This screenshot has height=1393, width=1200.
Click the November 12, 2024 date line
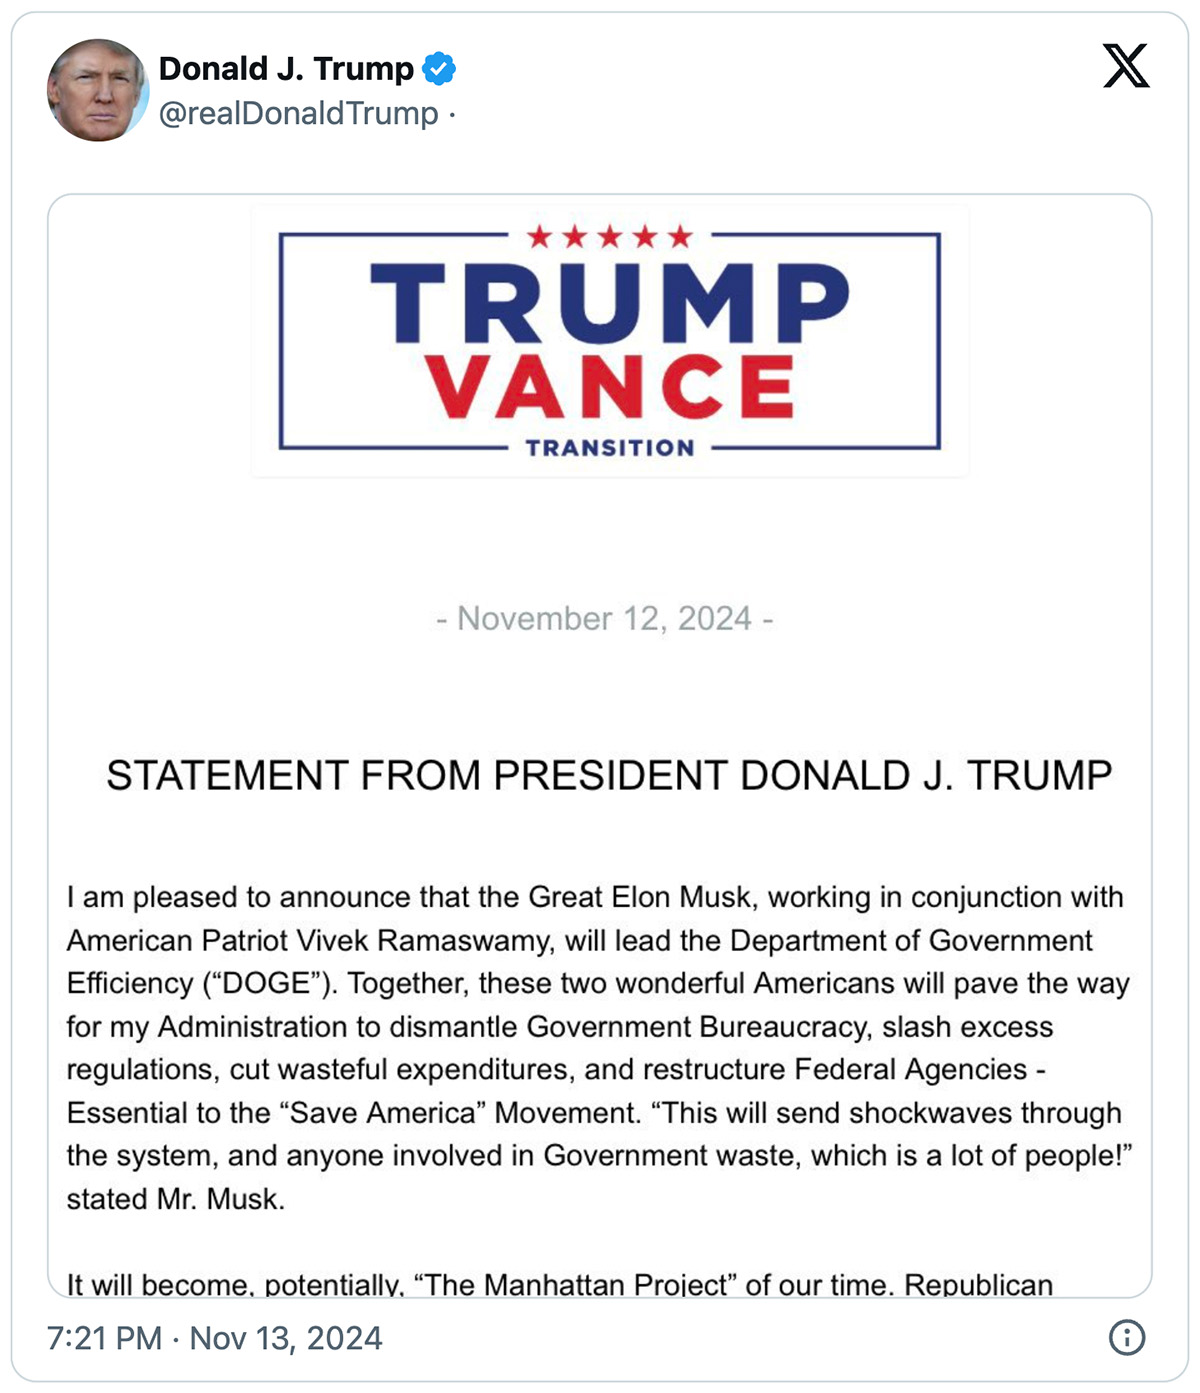click(x=605, y=619)
